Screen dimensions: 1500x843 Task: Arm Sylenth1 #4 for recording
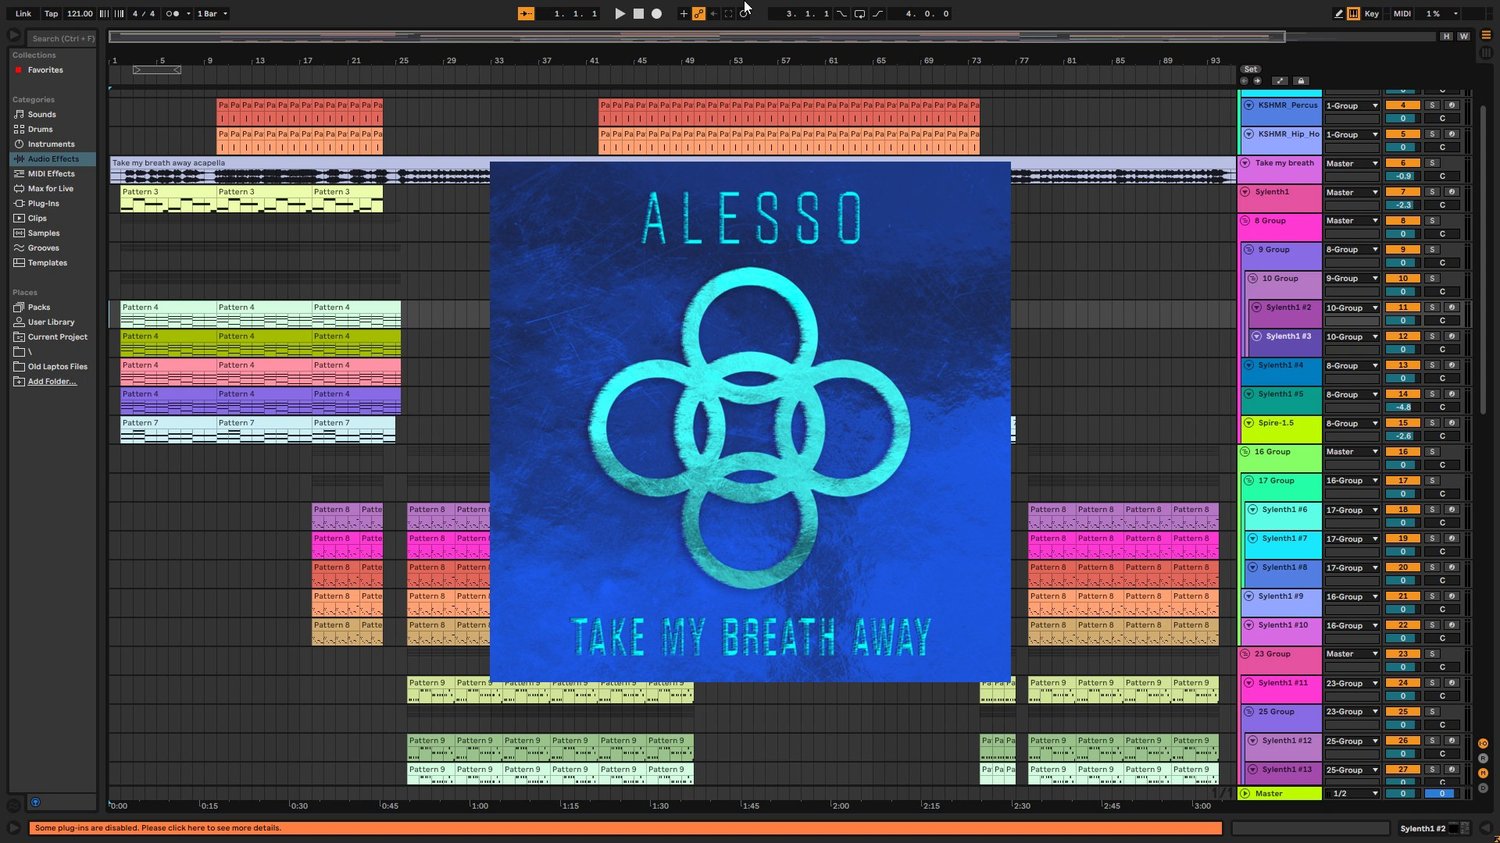point(1451,365)
